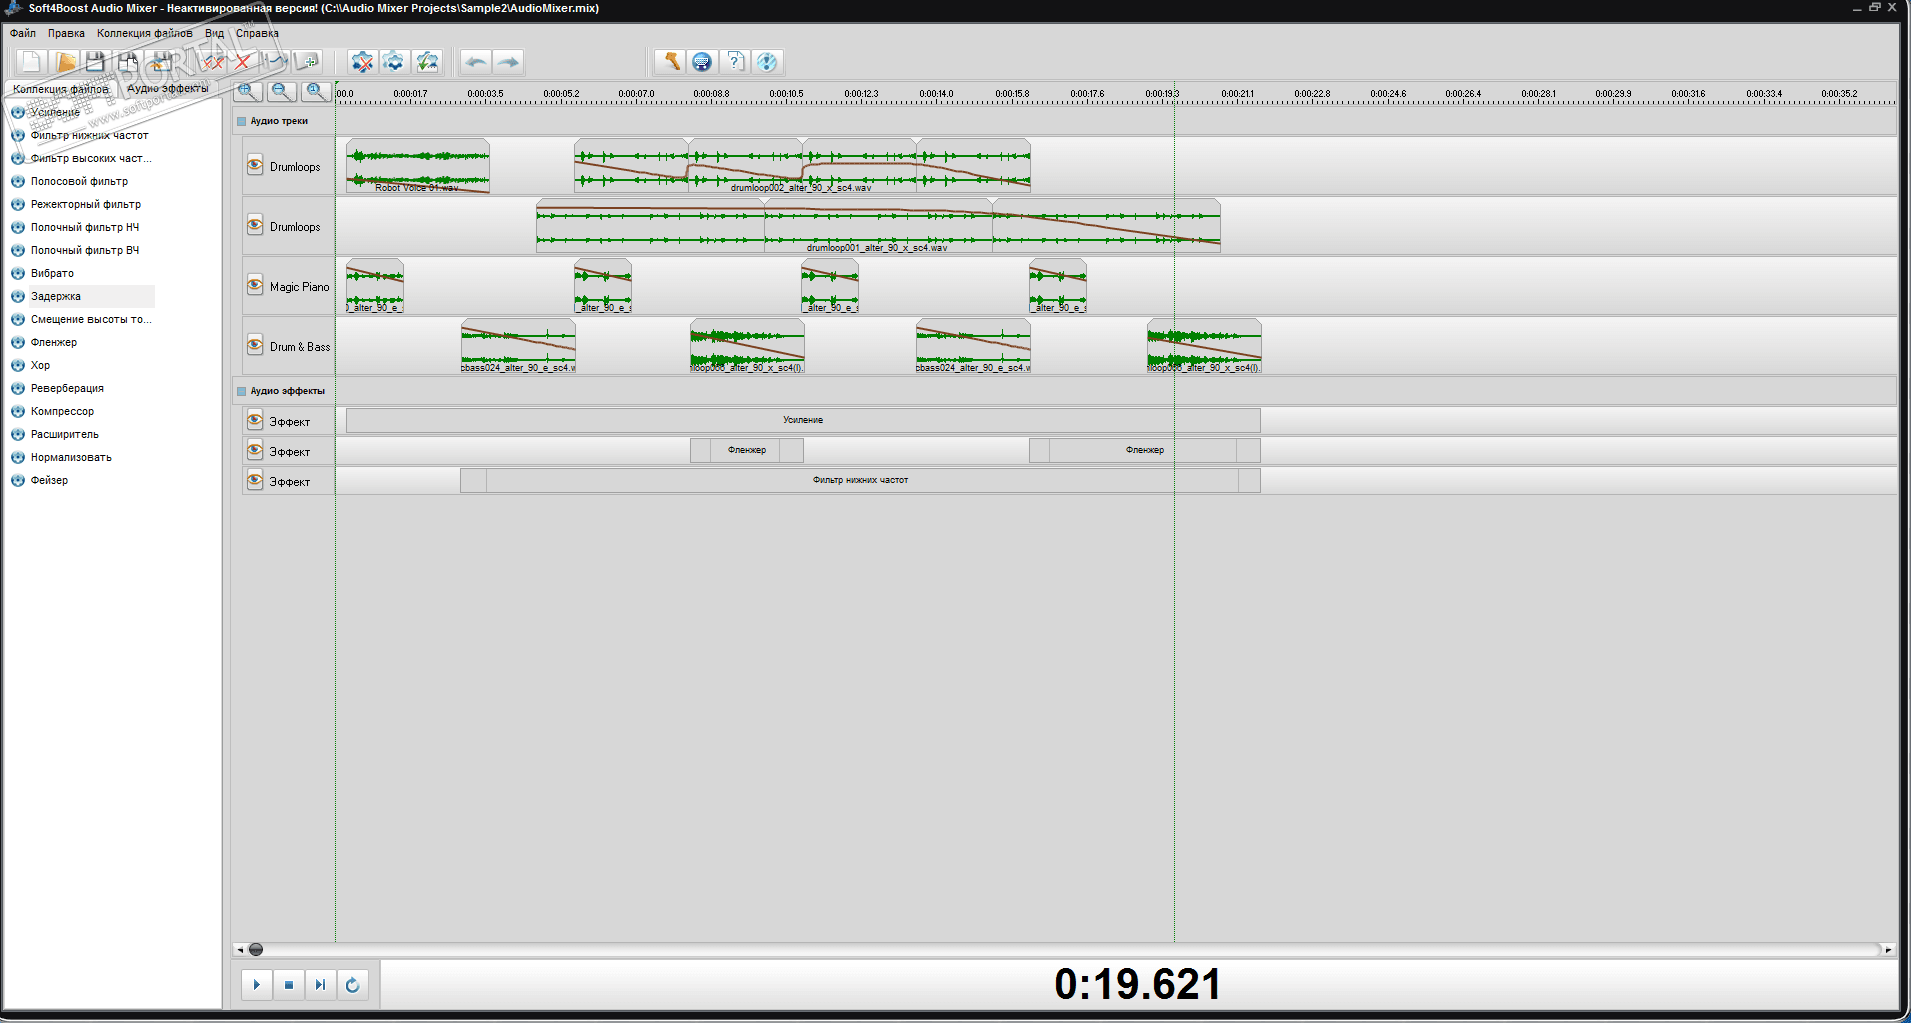The image size is (1911, 1023).
Task: Click the skip-to-end playback button
Action: click(320, 985)
